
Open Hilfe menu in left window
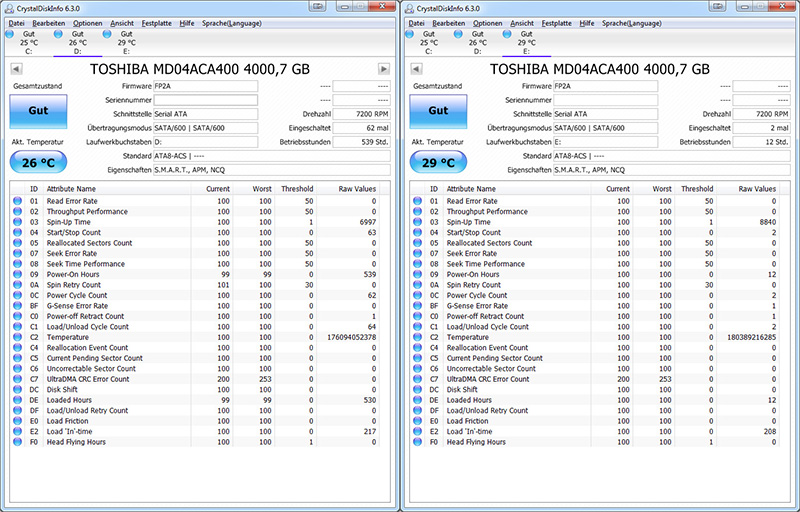187,23
